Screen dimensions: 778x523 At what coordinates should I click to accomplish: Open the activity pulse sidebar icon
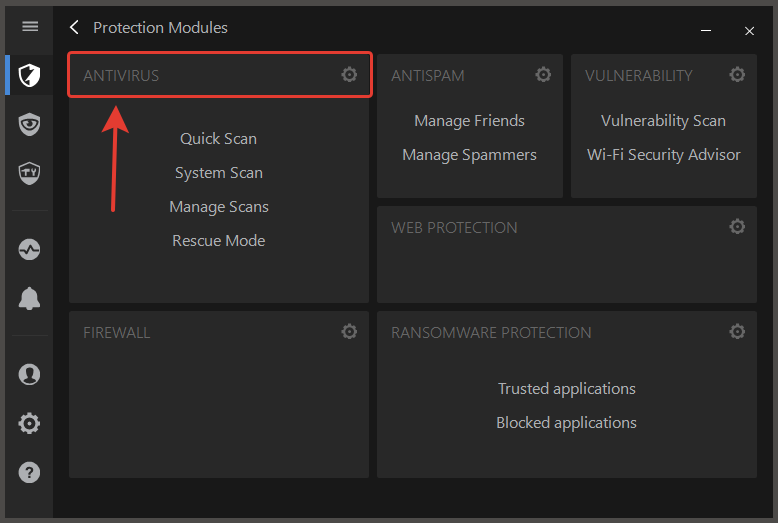point(29,250)
